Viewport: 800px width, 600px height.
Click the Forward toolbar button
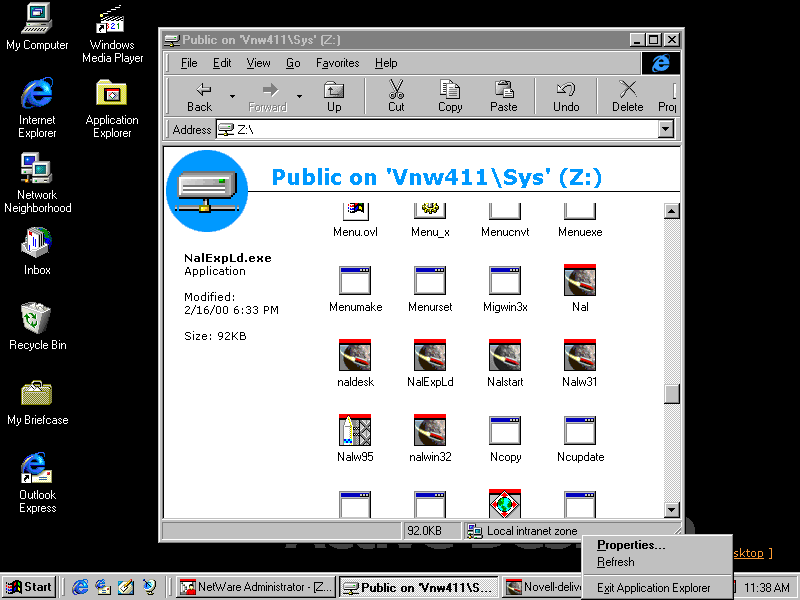coord(267,96)
